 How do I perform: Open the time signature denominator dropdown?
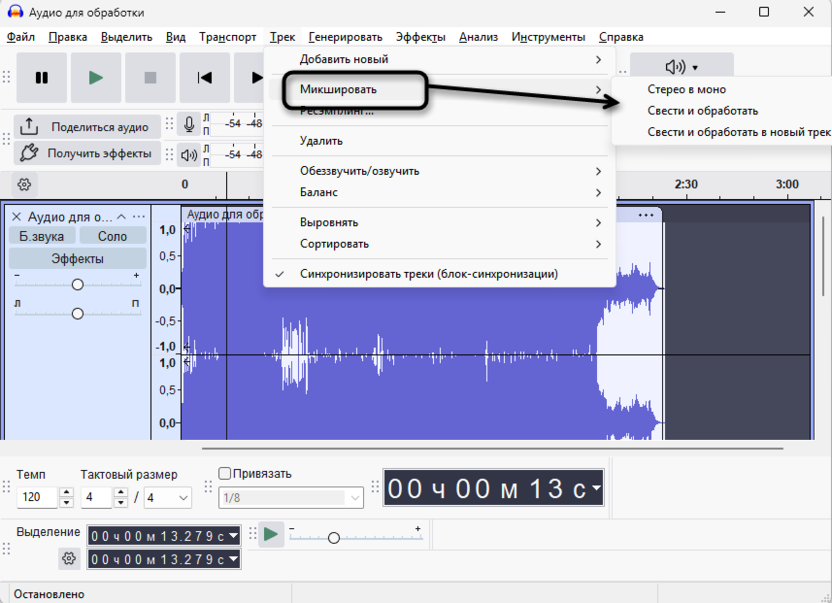coord(168,497)
